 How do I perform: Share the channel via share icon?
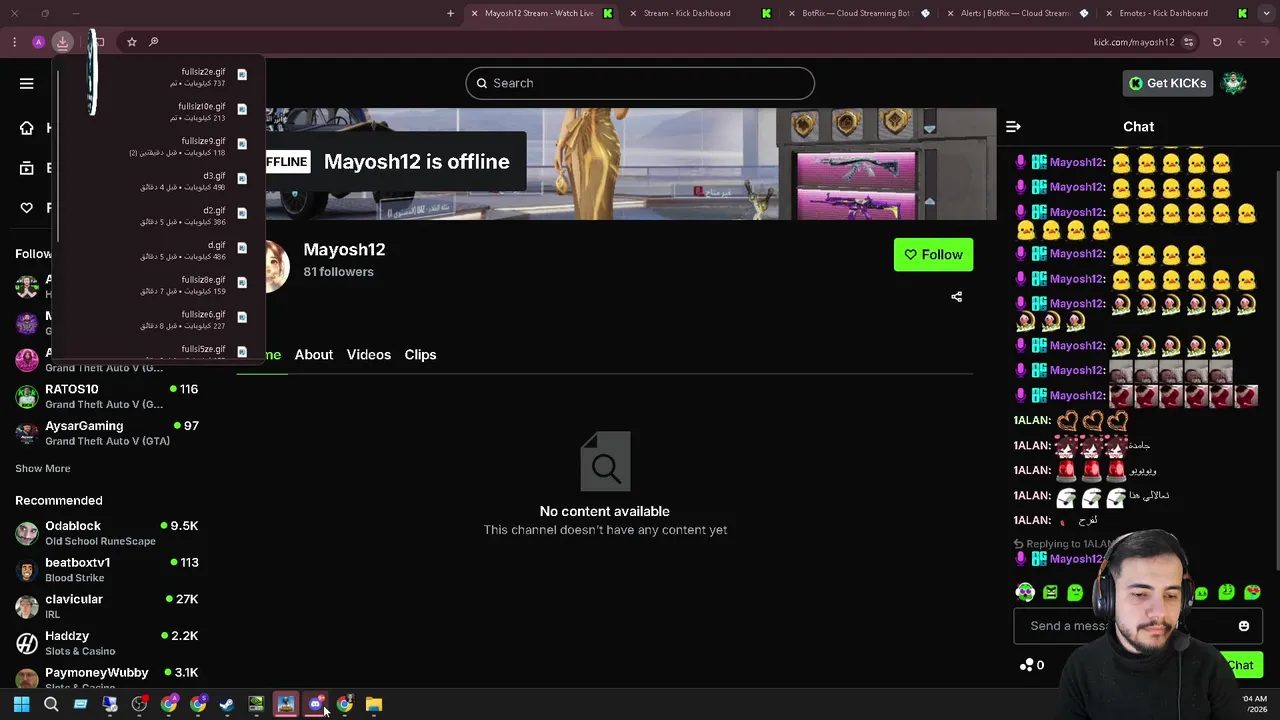956,297
